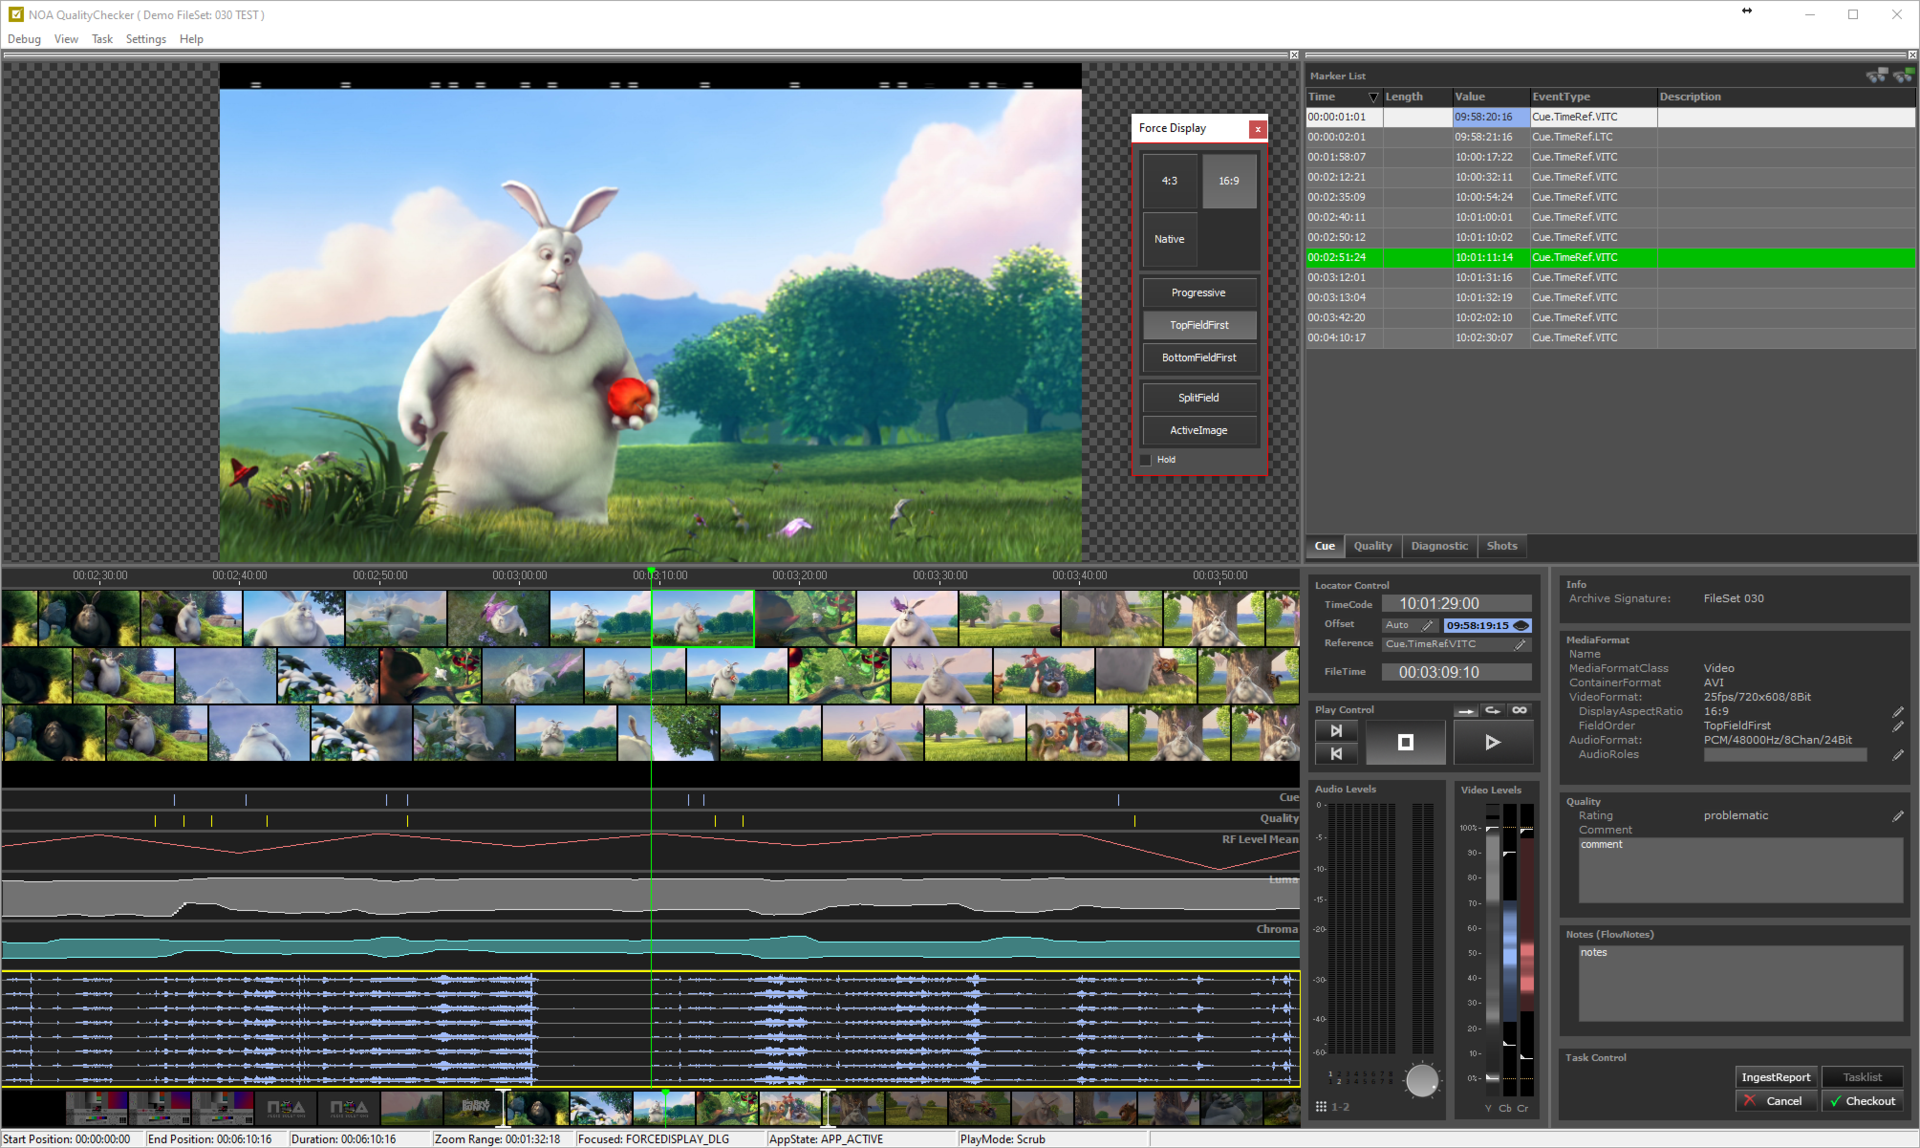Open the 1-2 audio channel grid icon
This screenshot has height=1148, width=1920.
[x=1321, y=1107]
